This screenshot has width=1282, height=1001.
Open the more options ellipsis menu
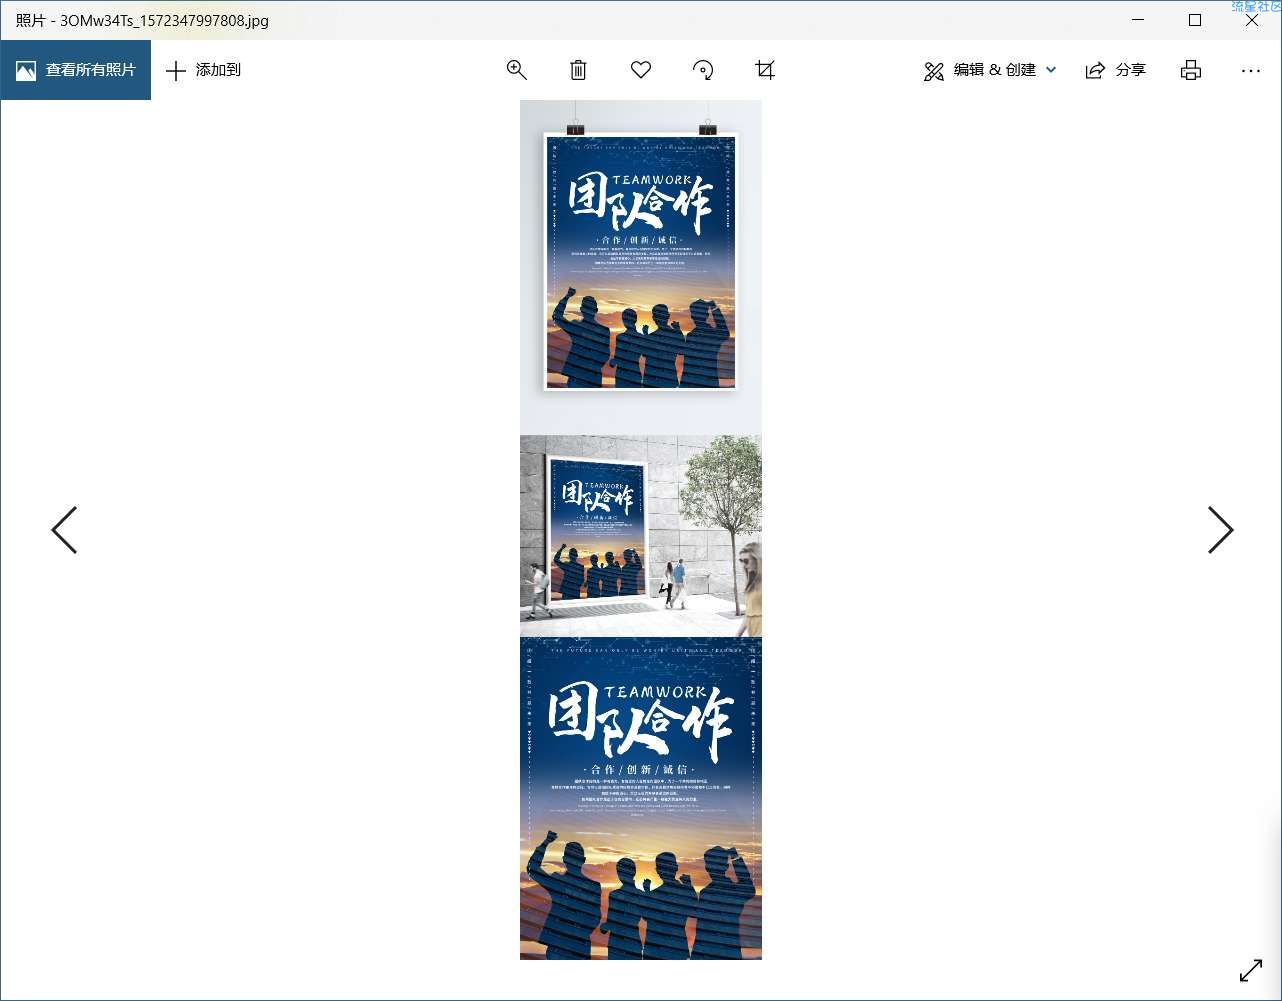1250,71
